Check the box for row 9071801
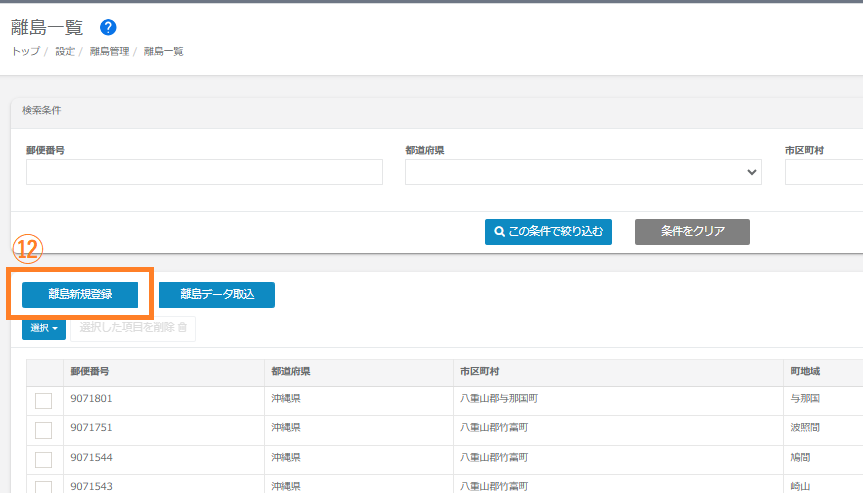The height and width of the screenshot is (493, 863). (44, 401)
